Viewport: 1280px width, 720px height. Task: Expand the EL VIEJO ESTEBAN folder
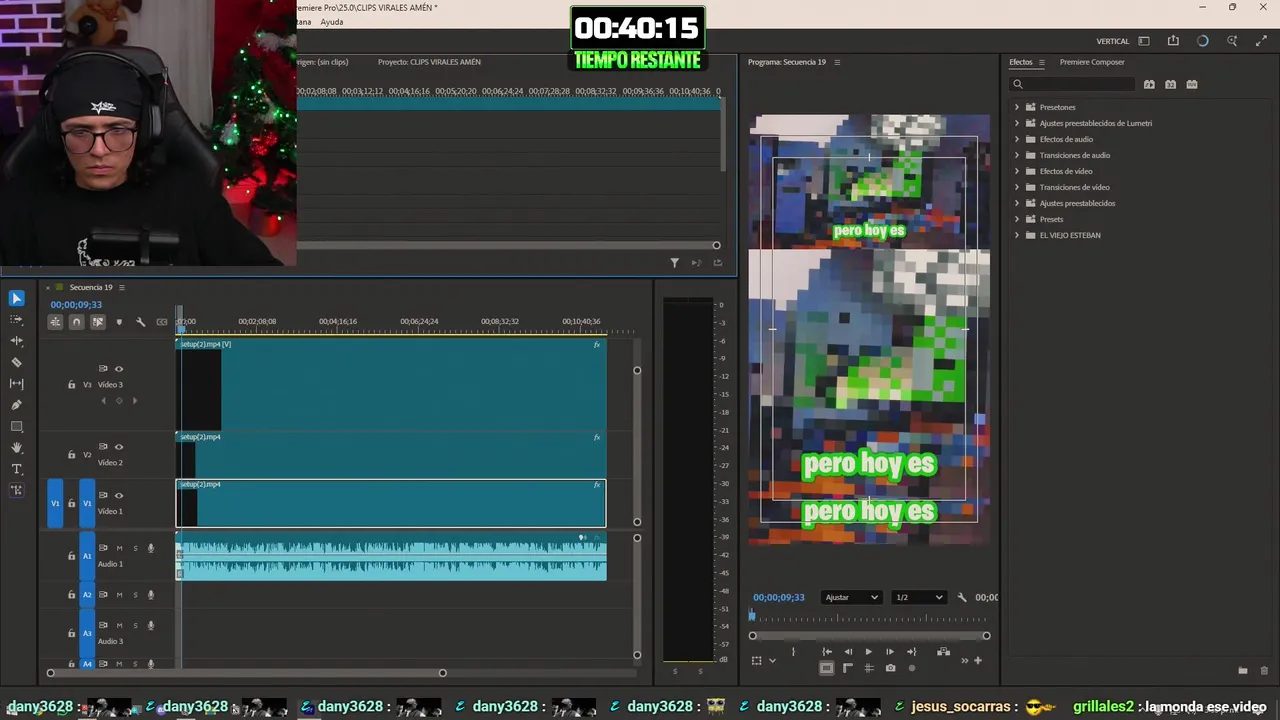pos(1017,235)
